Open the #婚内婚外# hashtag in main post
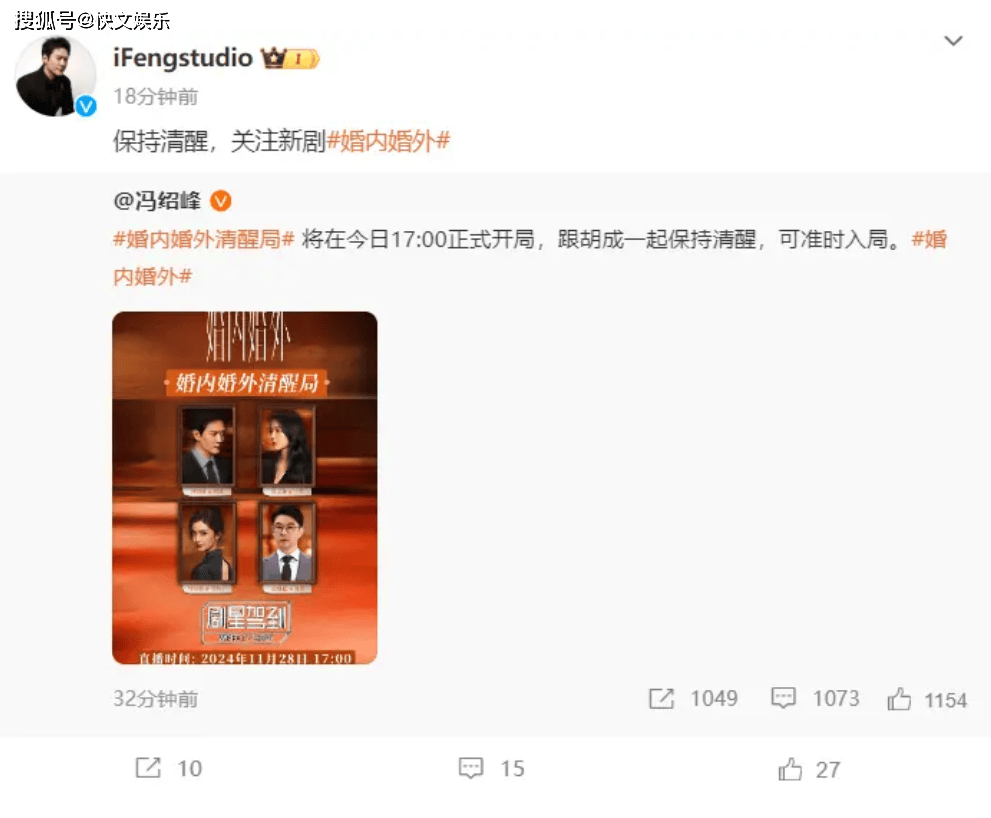 [388, 140]
